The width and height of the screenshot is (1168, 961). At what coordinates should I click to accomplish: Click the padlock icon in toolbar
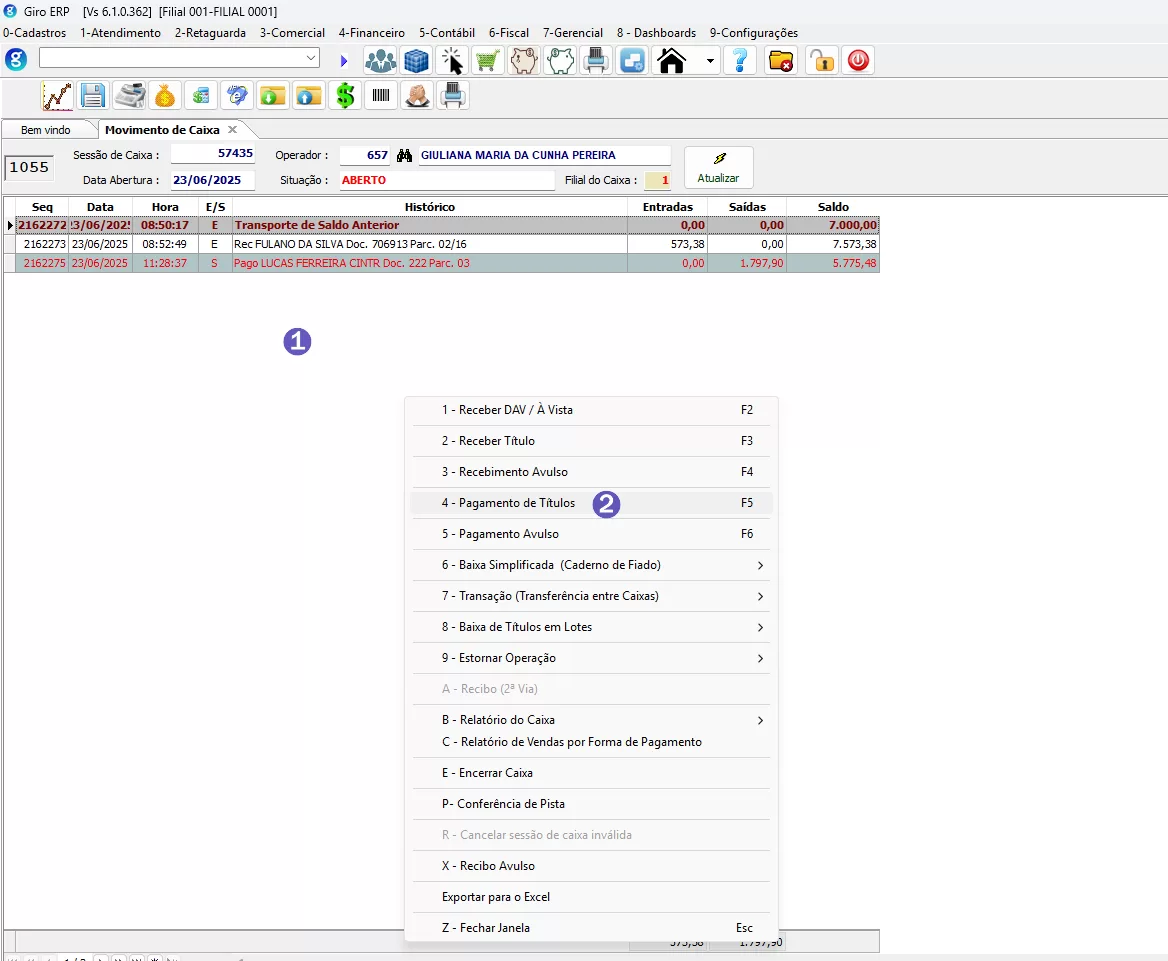click(821, 61)
